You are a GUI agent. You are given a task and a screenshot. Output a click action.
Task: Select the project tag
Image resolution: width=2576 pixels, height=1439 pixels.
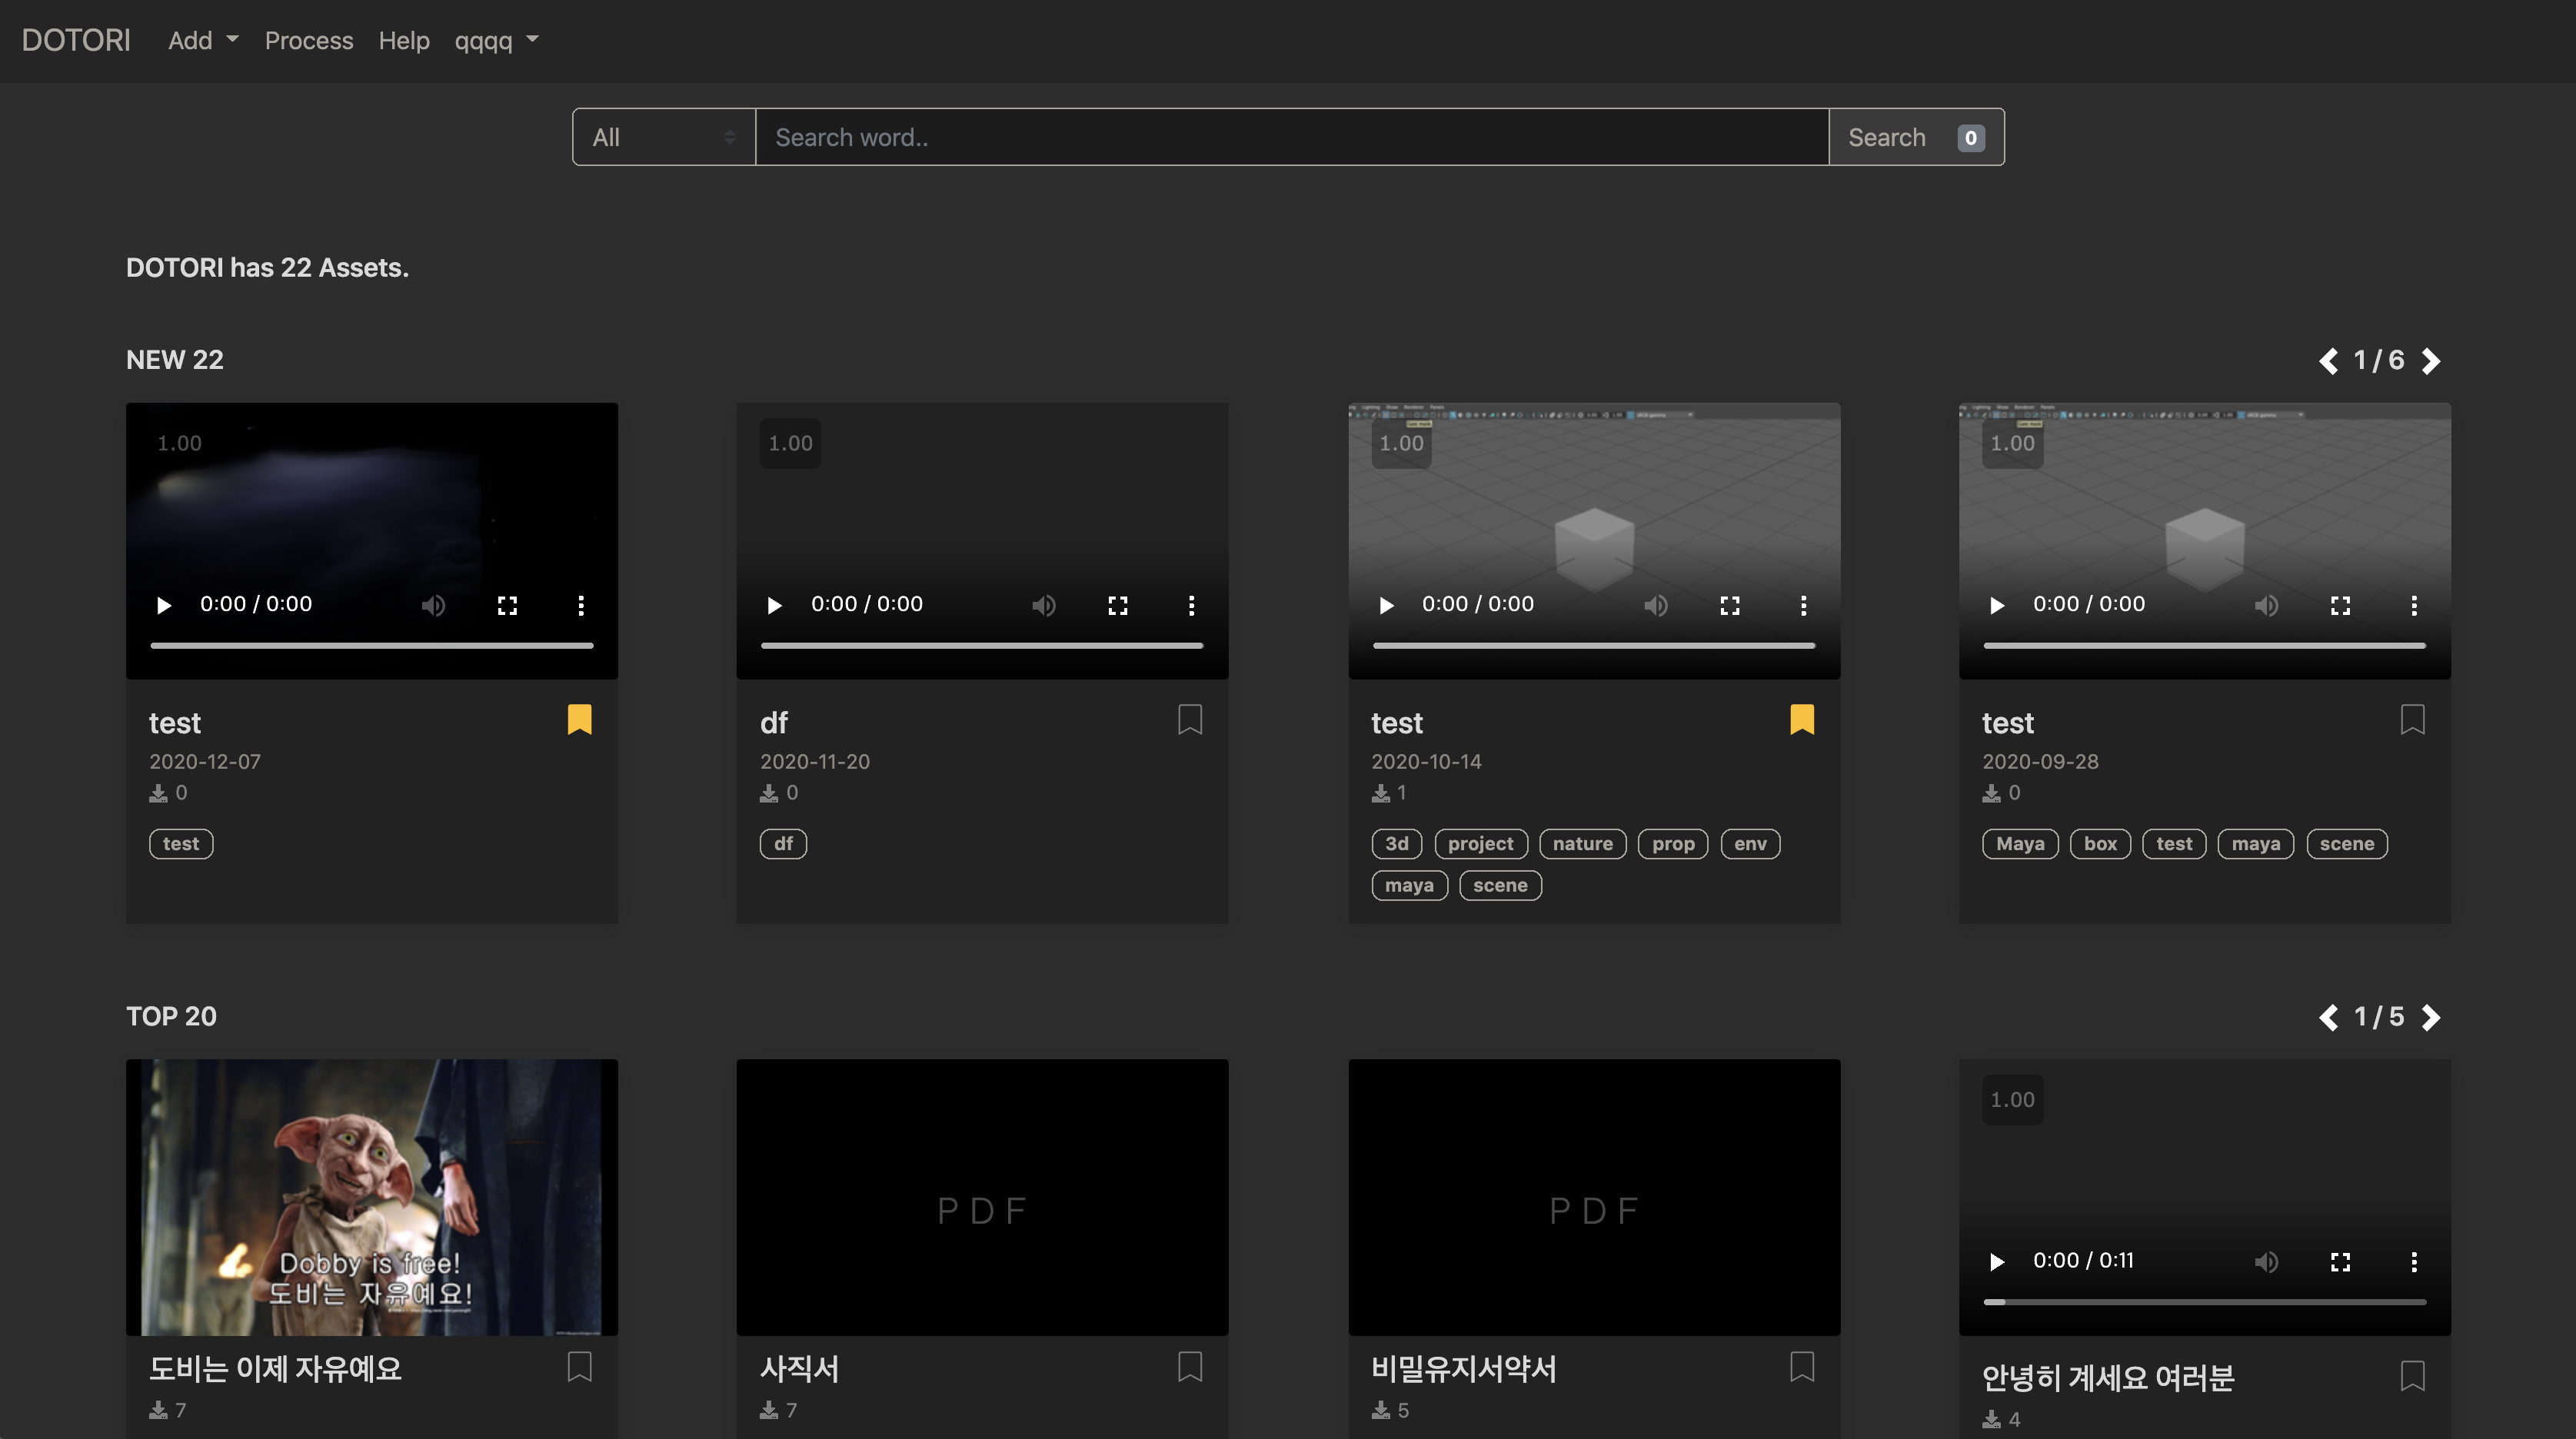[x=1481, y=844]
